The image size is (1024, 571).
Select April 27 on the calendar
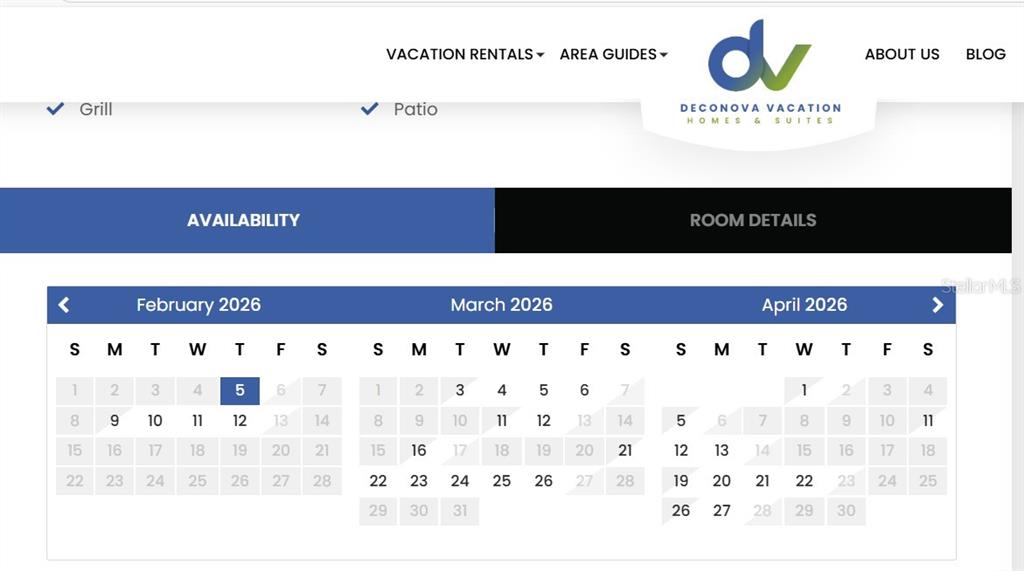[722, 511]
